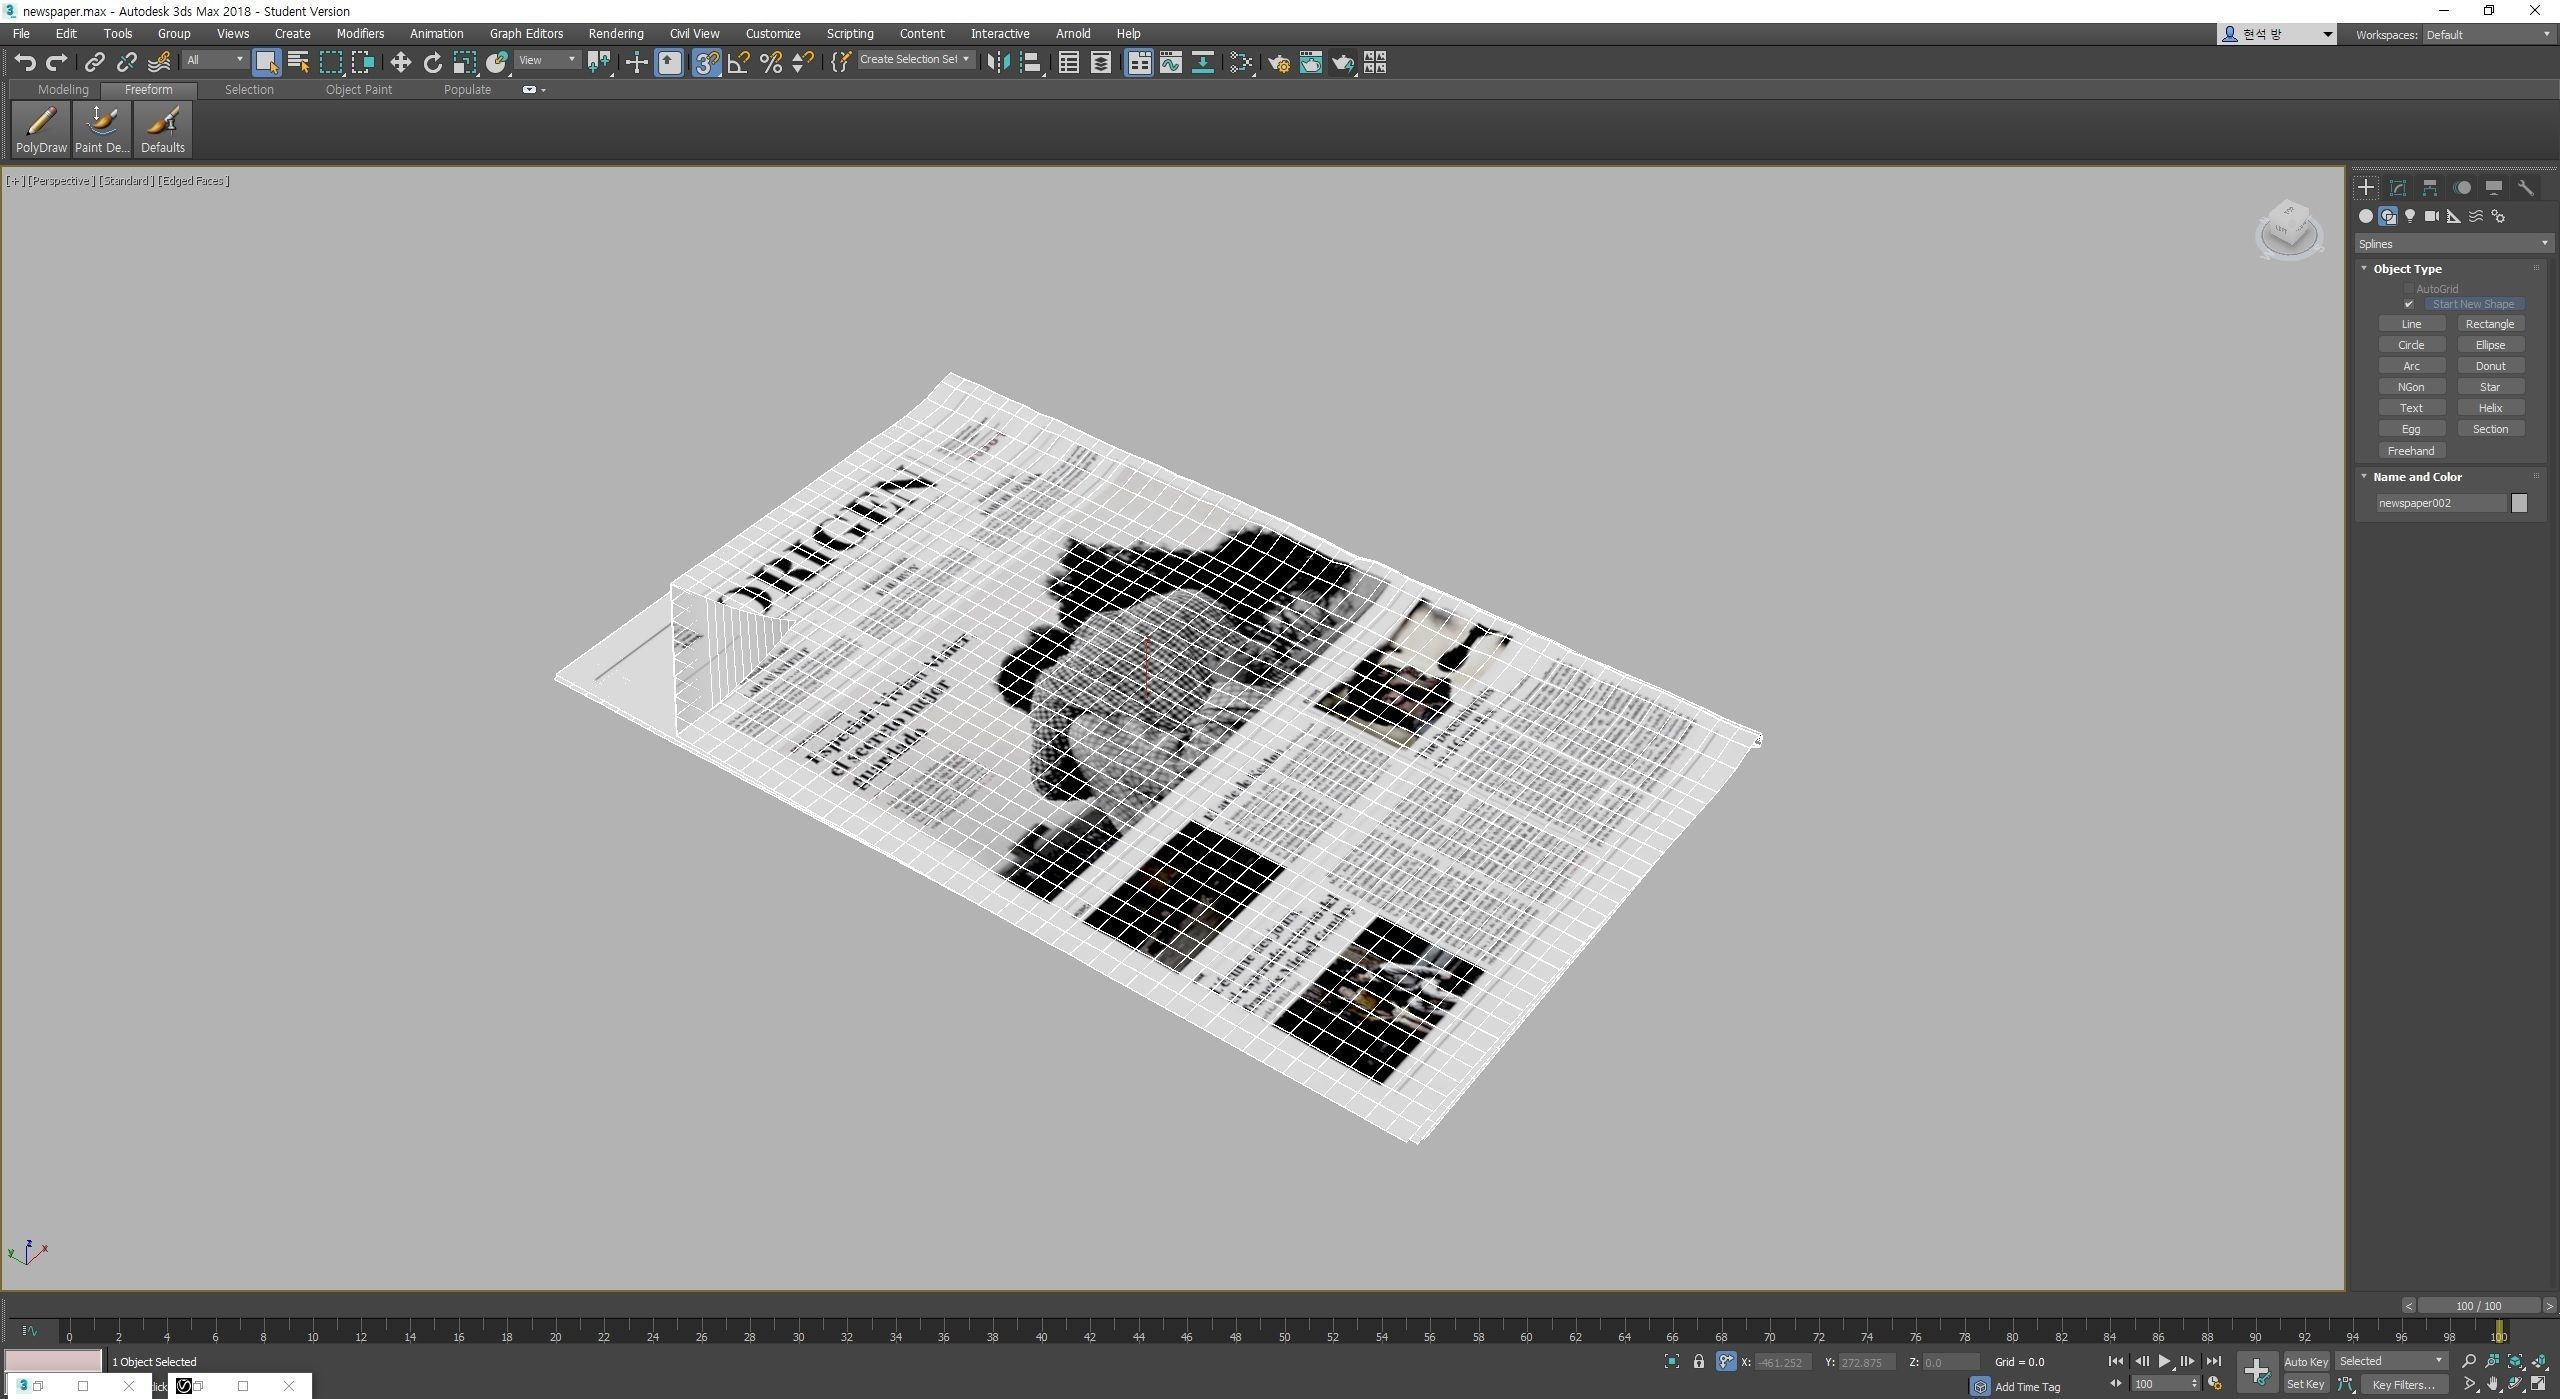Toggle Percent Snap

(770, 63)
